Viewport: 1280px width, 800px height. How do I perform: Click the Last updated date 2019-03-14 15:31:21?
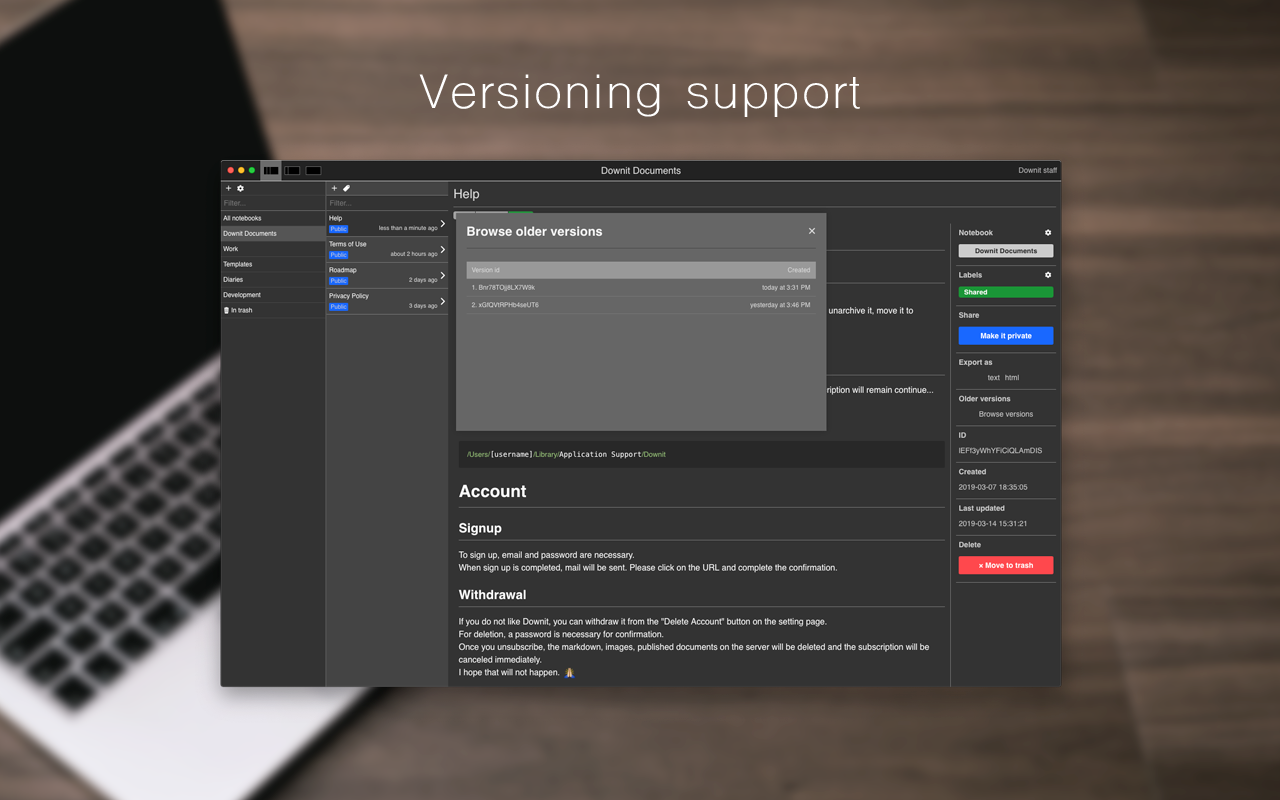(993, 523)
